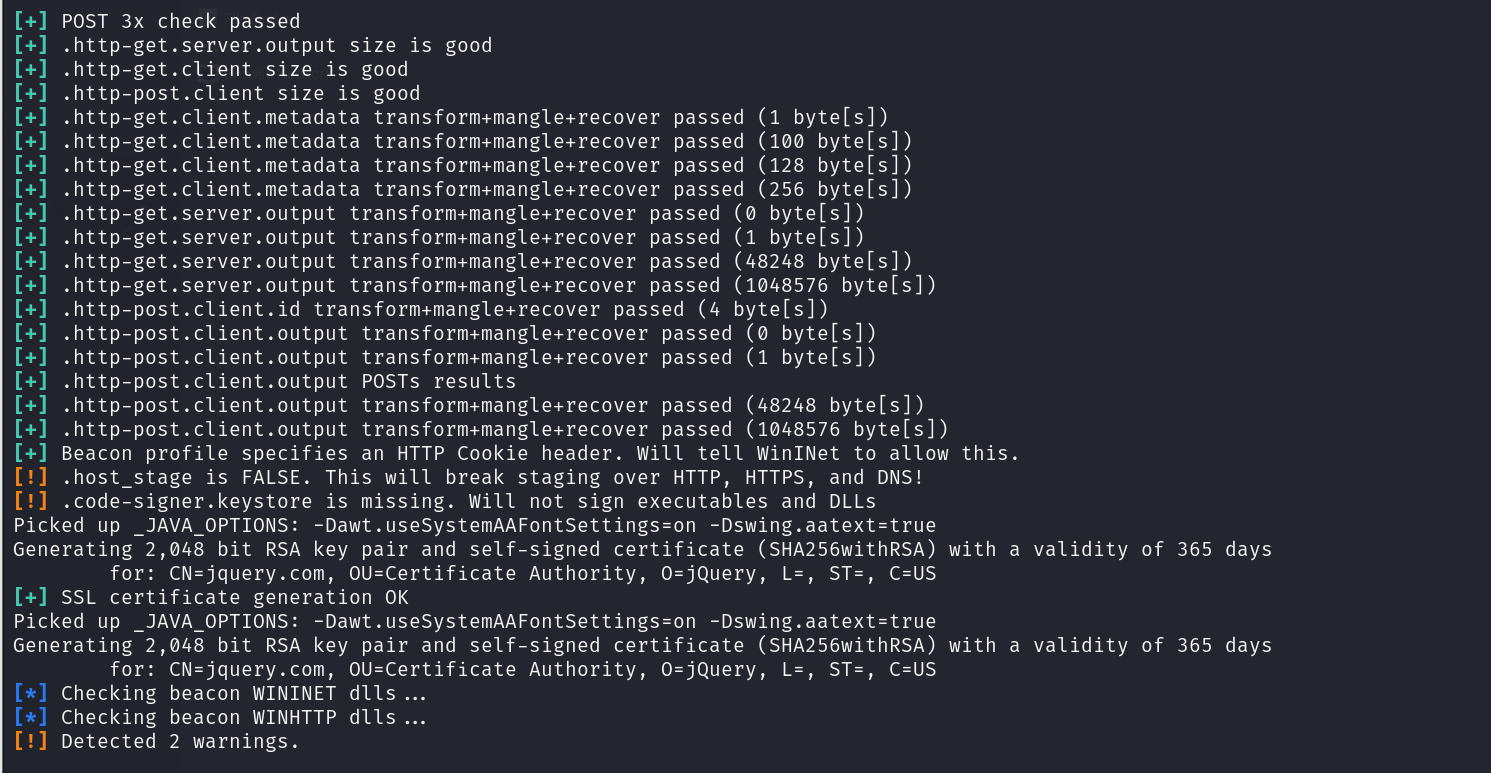This screenshot has height=773, width=1491.
Task: Click the '.http-post.client size is good' text
Action: pyautogui.click(x=241, y=93)
